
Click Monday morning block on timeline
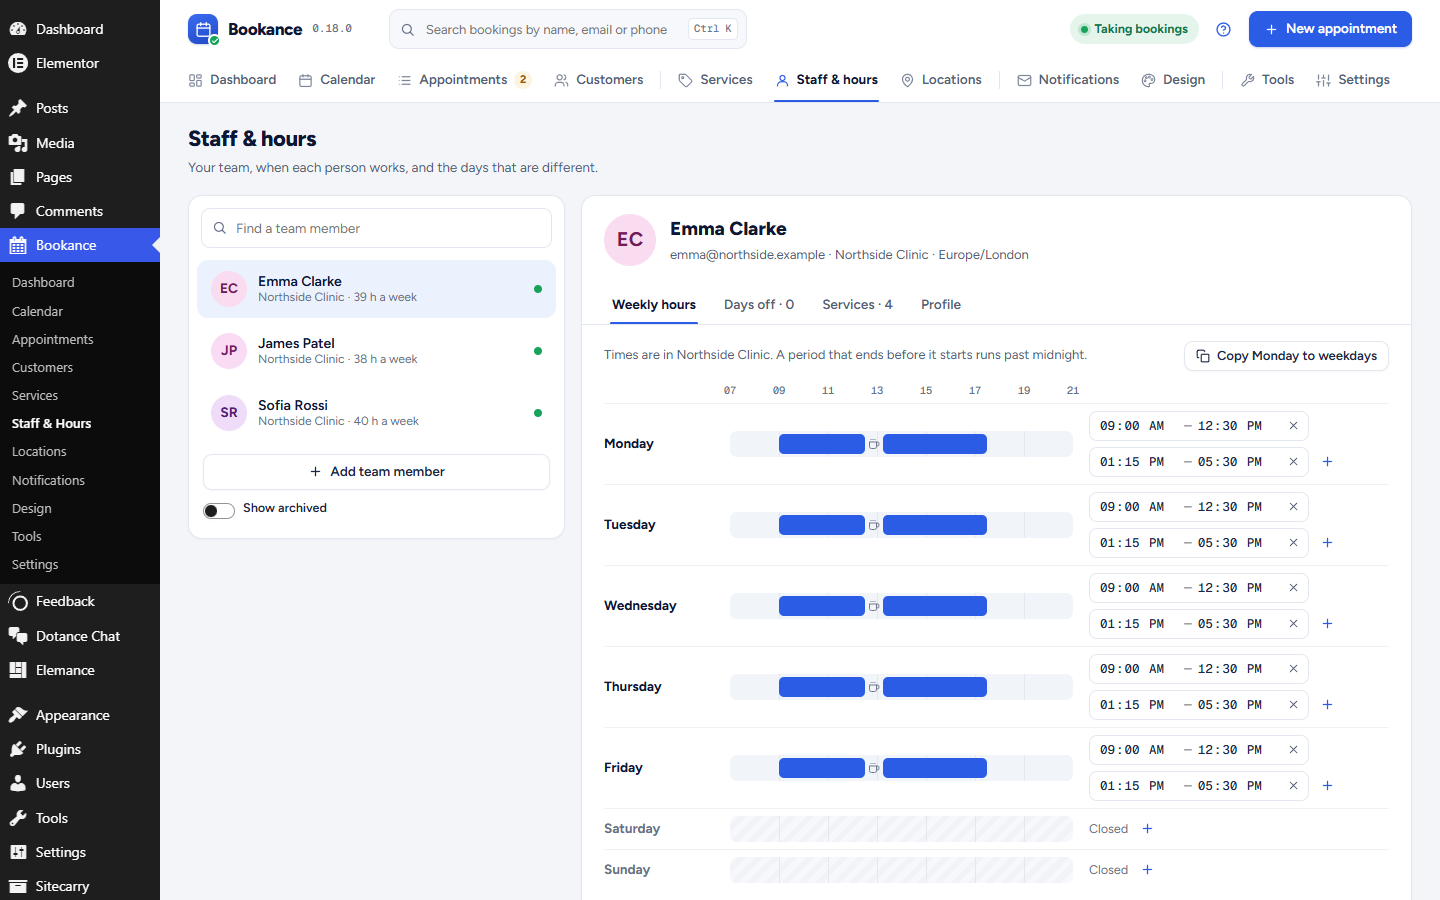(x=822, y=444)
